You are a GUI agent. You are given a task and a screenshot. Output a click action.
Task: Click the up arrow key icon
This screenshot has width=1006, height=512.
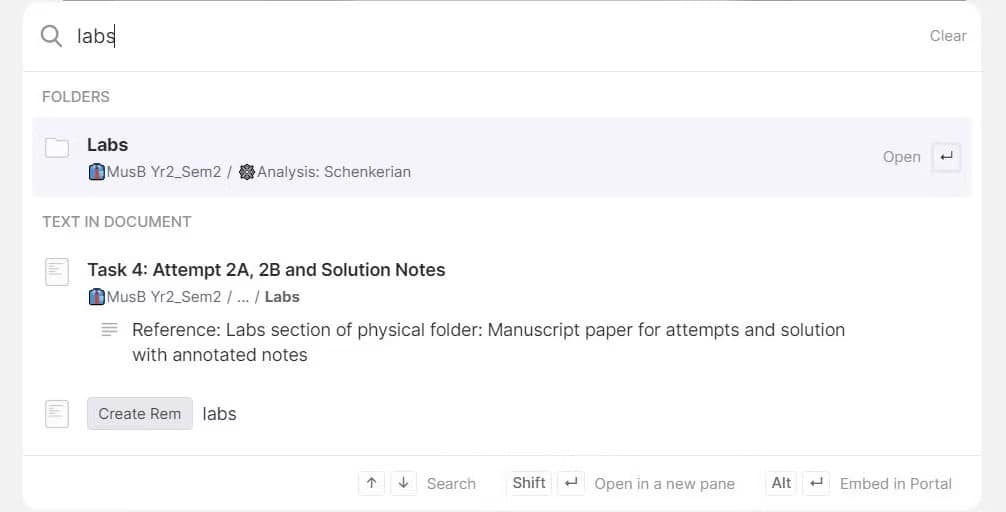(371, 483)
